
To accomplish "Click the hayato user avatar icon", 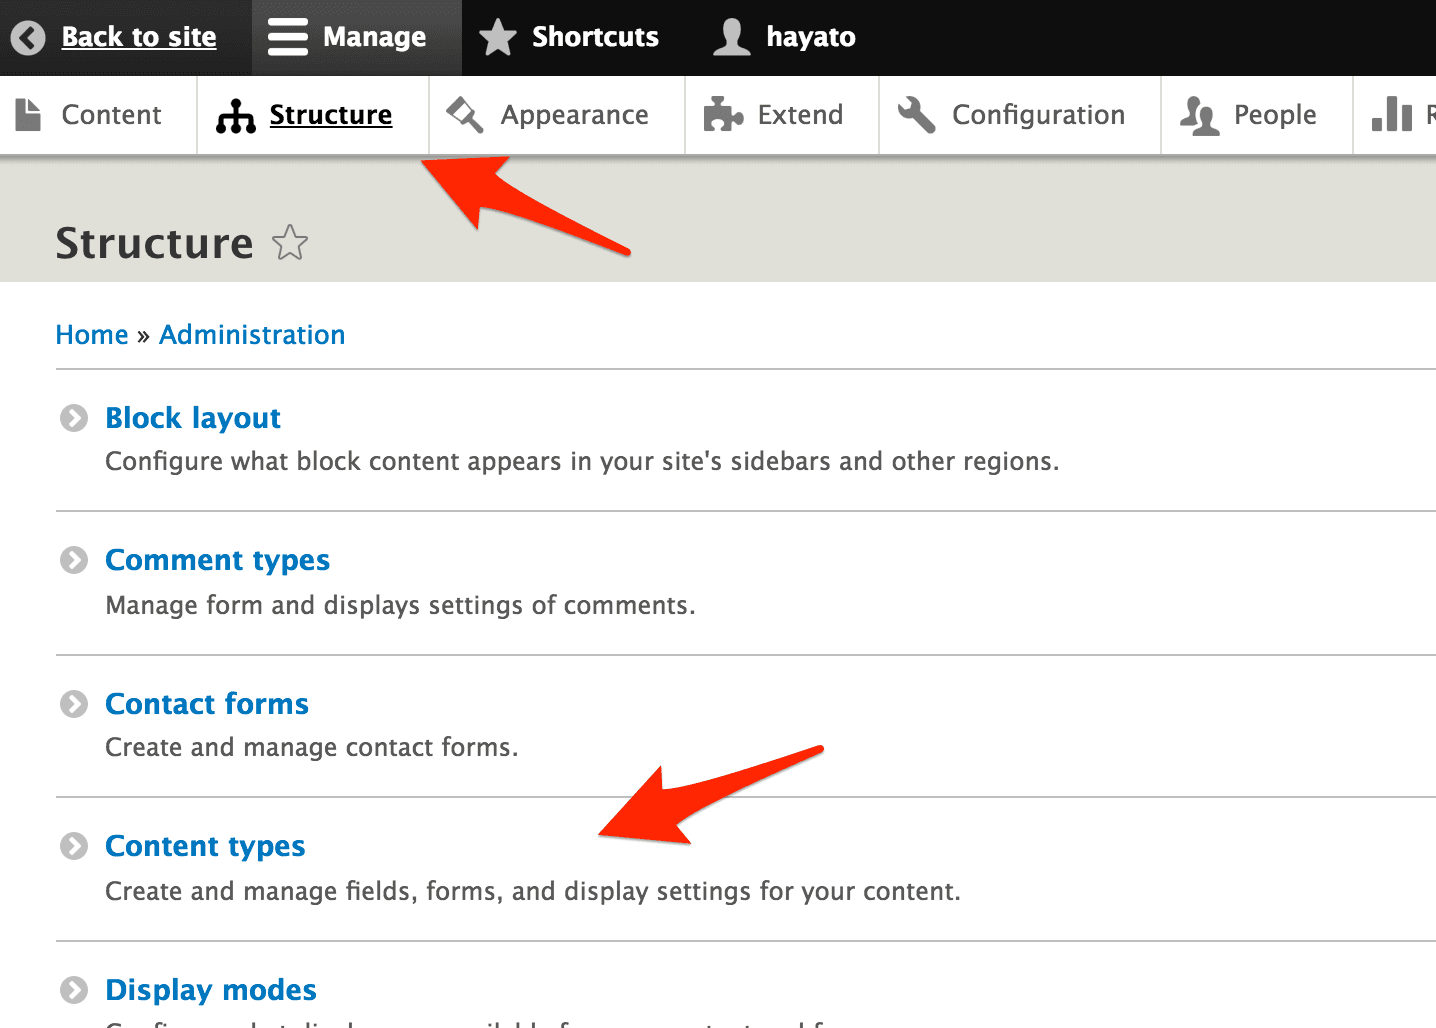I will pos(732,38).
